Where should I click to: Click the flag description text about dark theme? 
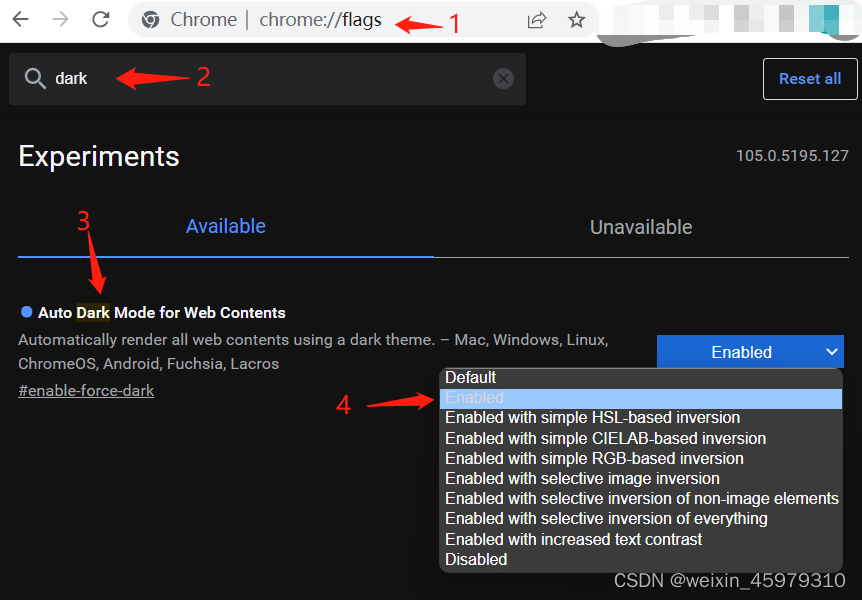[x=313, y=351]
